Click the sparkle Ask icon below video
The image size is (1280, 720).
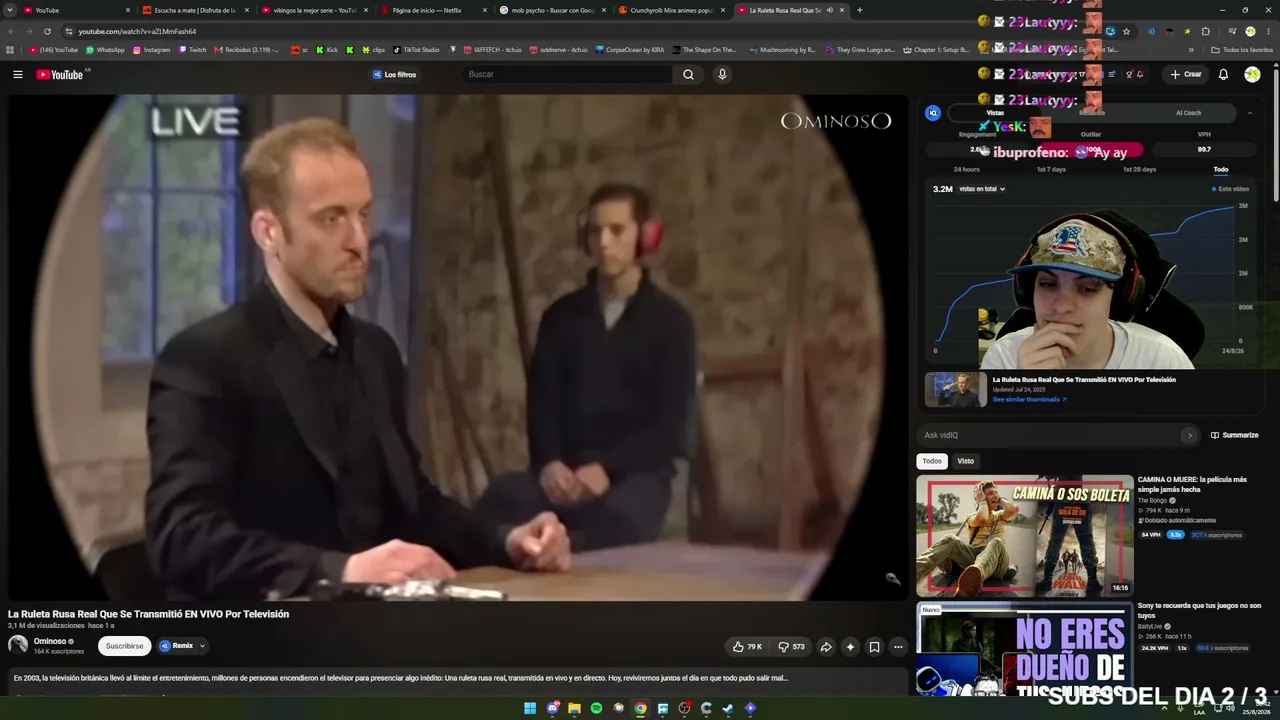tap(850, 647)
